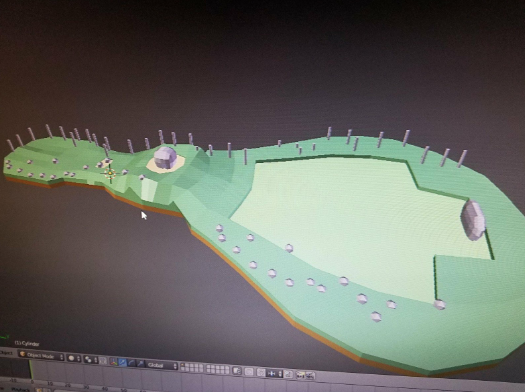Open the proportional editing circle icon
Image resolution: width=525 pixels, height=392 pixels.
click(x=249, y=372)
